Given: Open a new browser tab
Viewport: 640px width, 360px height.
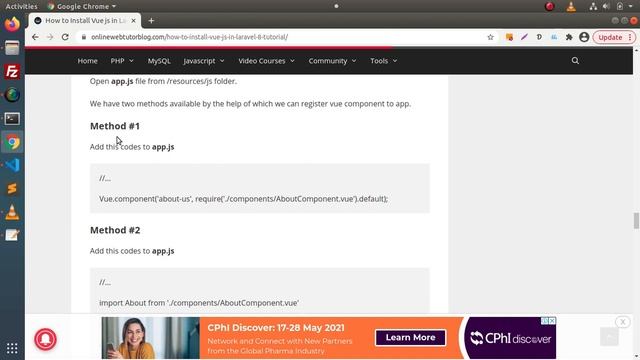Looking at the screenshot, I should coord(151,20).
